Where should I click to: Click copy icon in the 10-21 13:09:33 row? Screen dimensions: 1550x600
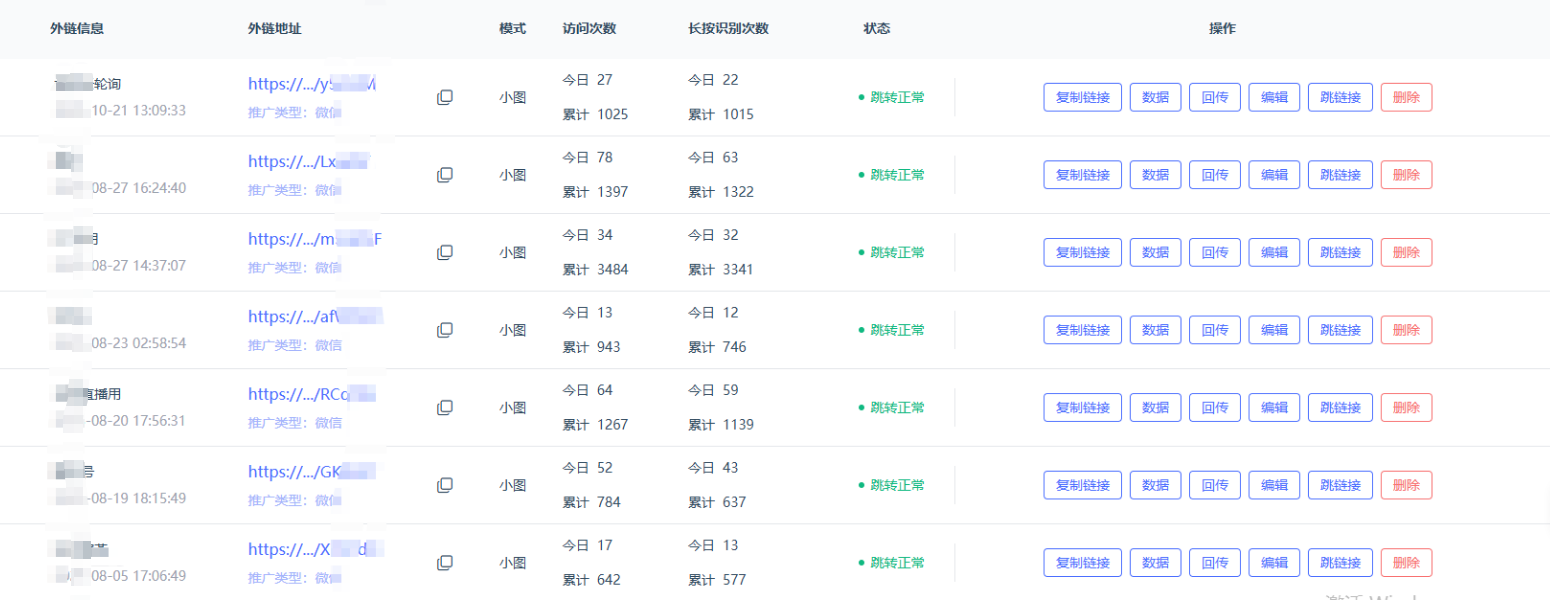[445, 97]
